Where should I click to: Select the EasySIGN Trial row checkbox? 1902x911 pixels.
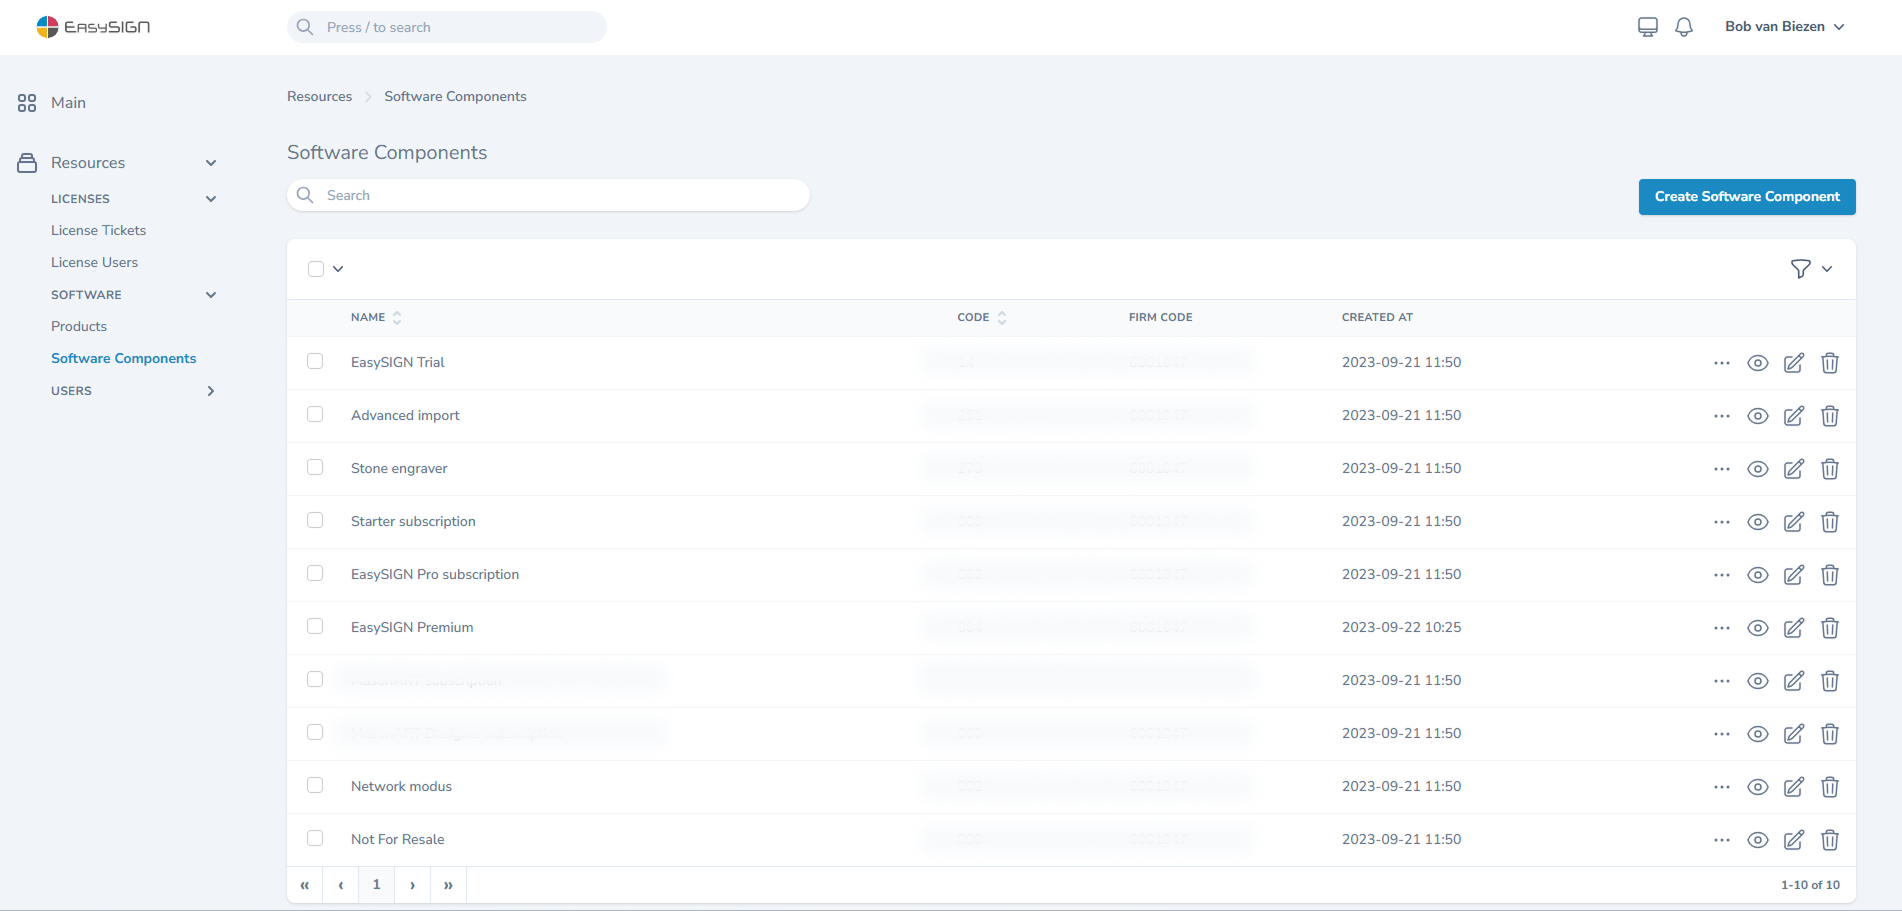[x=315, y=361]
